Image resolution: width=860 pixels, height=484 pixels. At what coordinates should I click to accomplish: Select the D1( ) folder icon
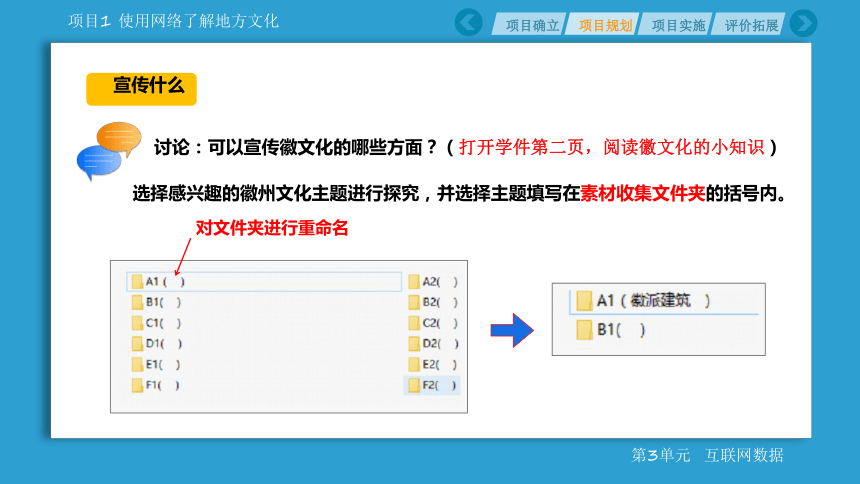point(137,344)
